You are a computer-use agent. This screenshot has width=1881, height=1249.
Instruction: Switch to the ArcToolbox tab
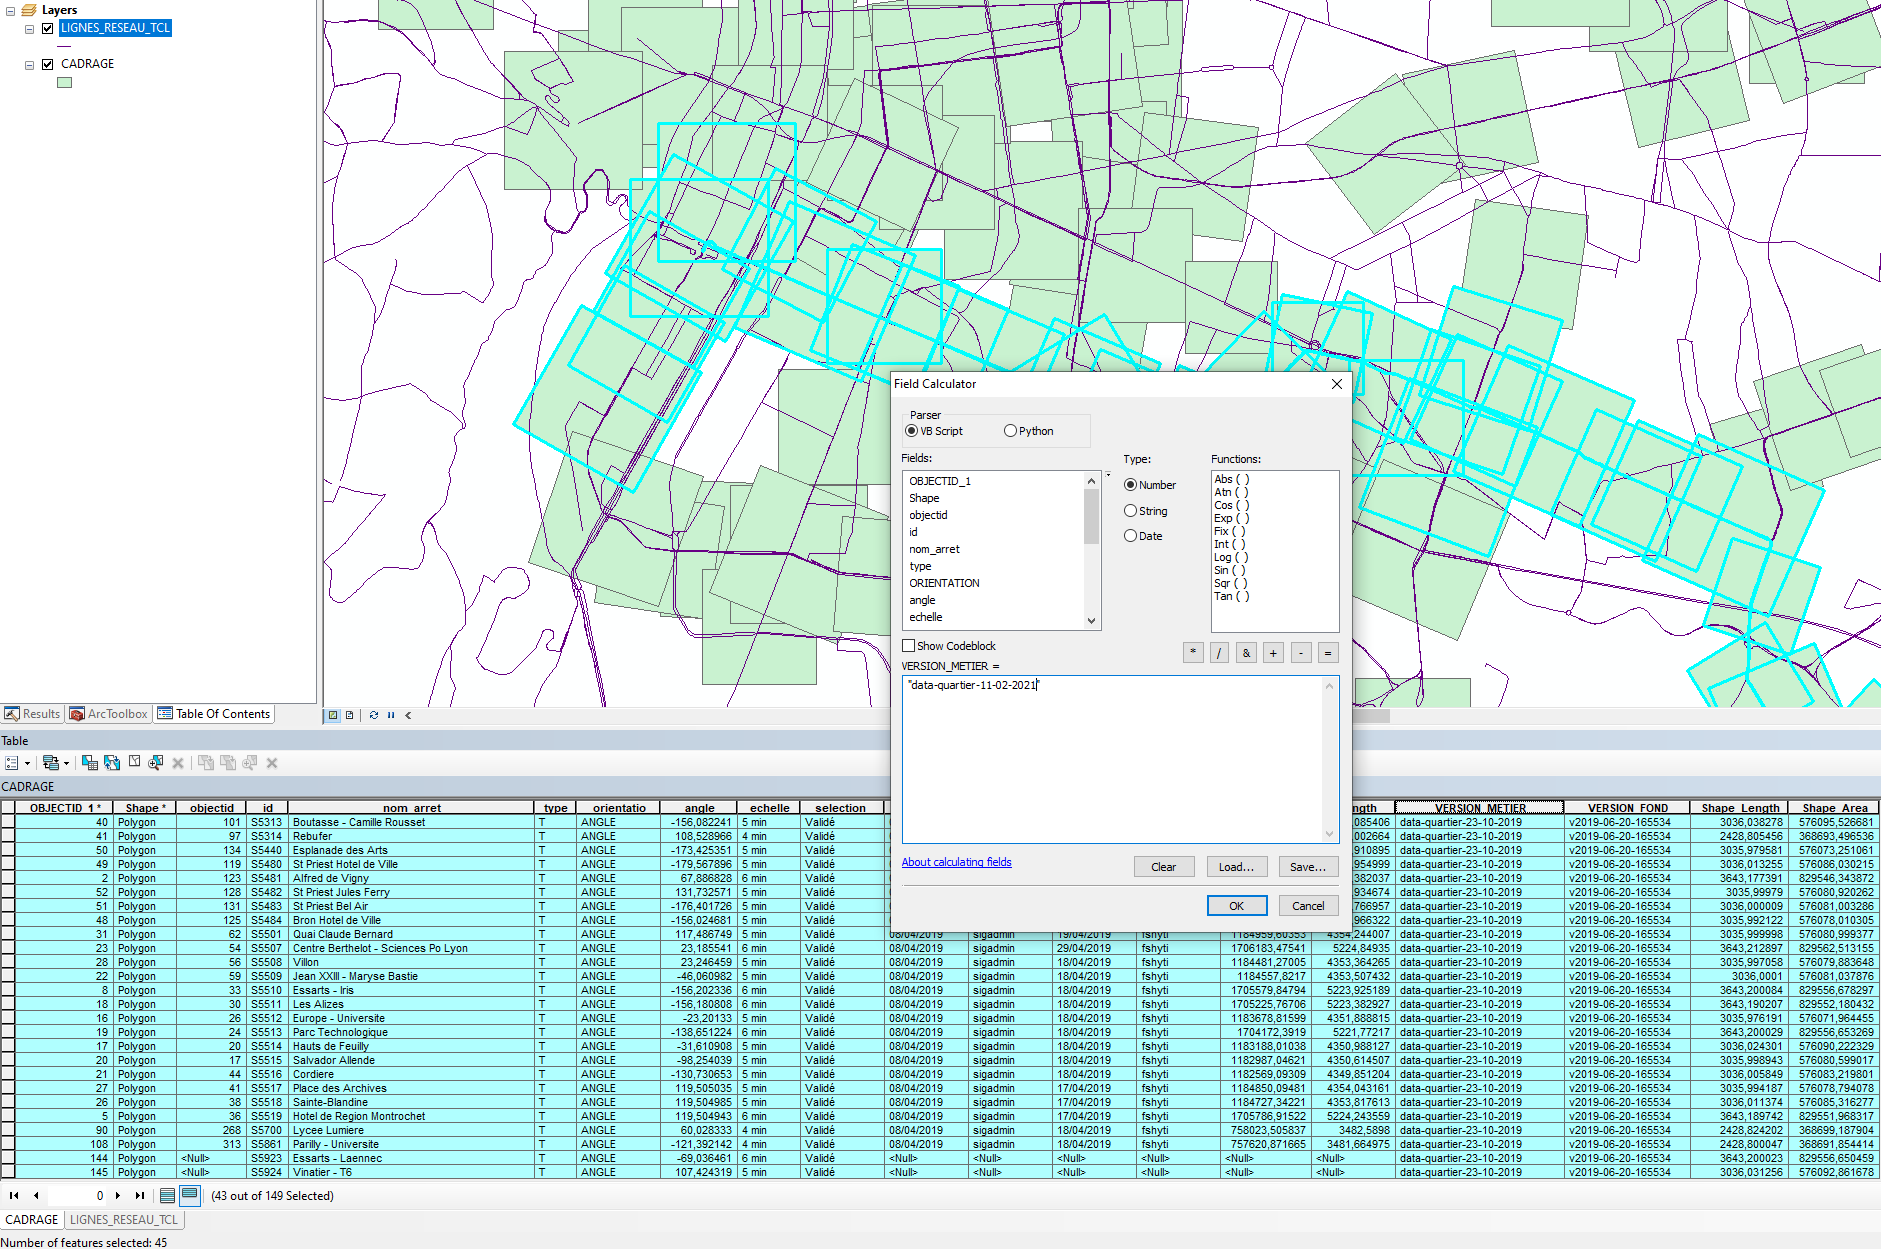pos(109,714)
